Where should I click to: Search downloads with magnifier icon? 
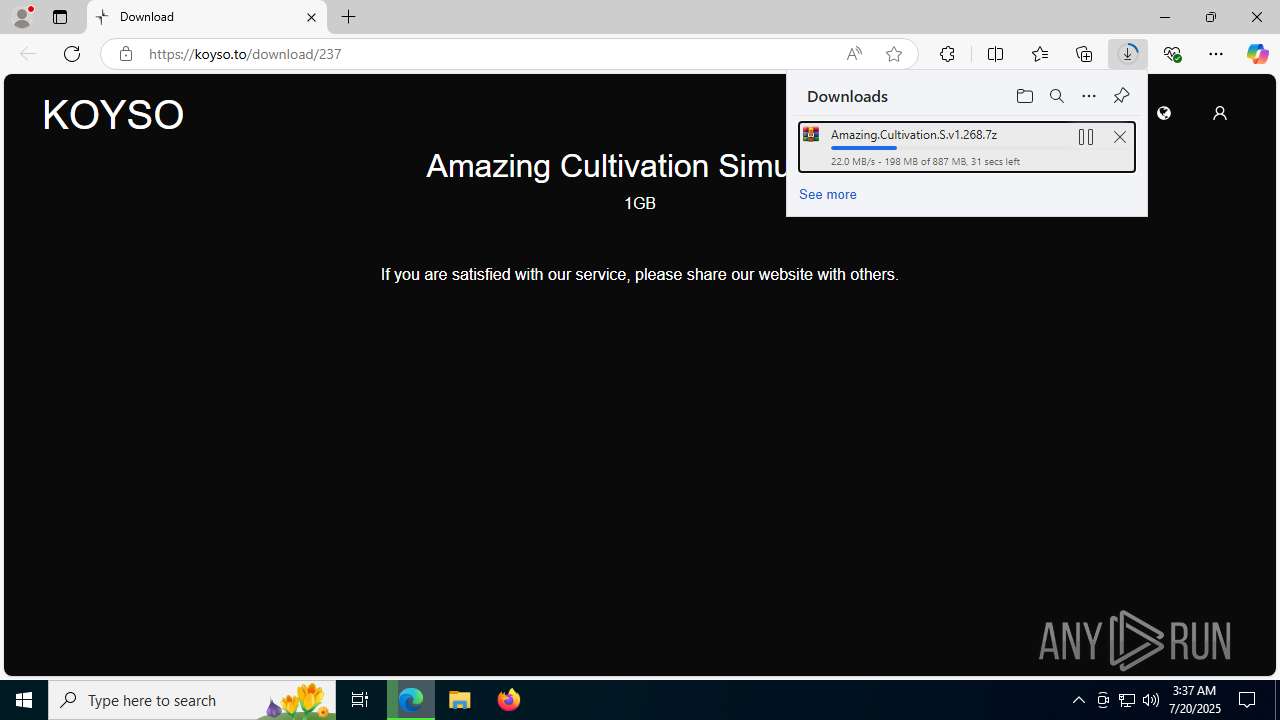1057,96
